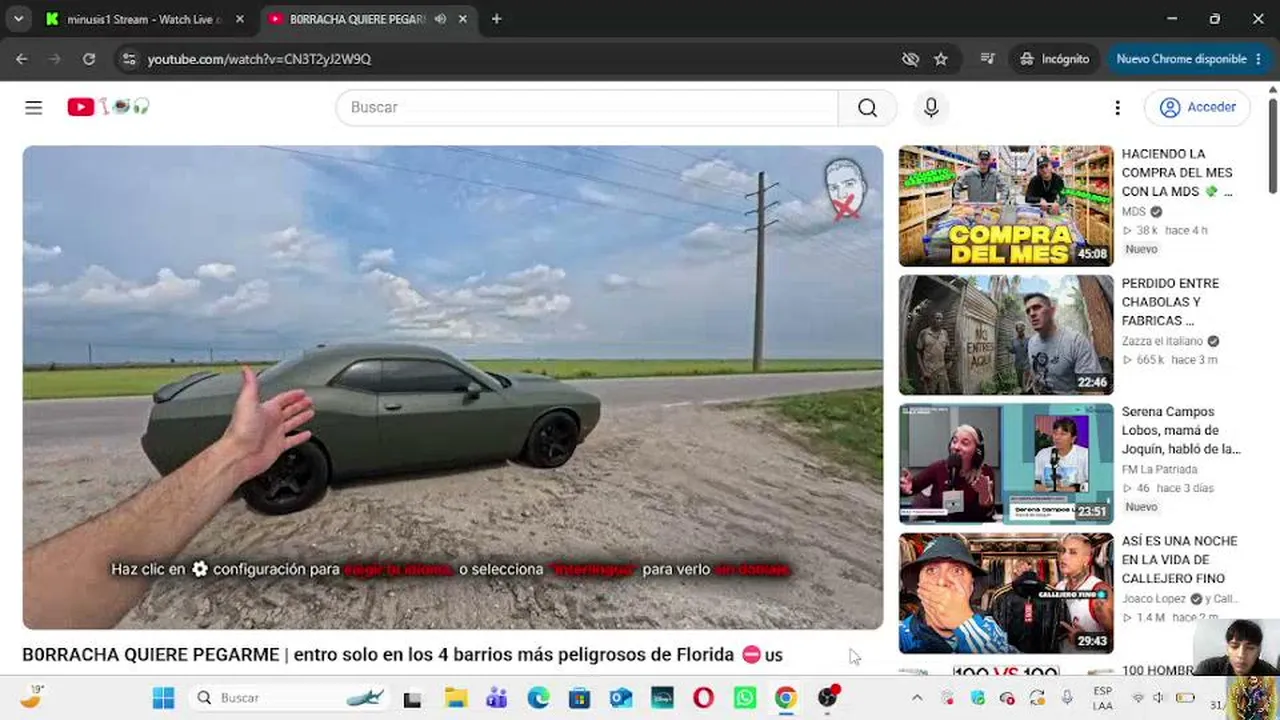Click the video player area
The height and width of the screenshot is (720, 1280).
click(x=453, y=387)
